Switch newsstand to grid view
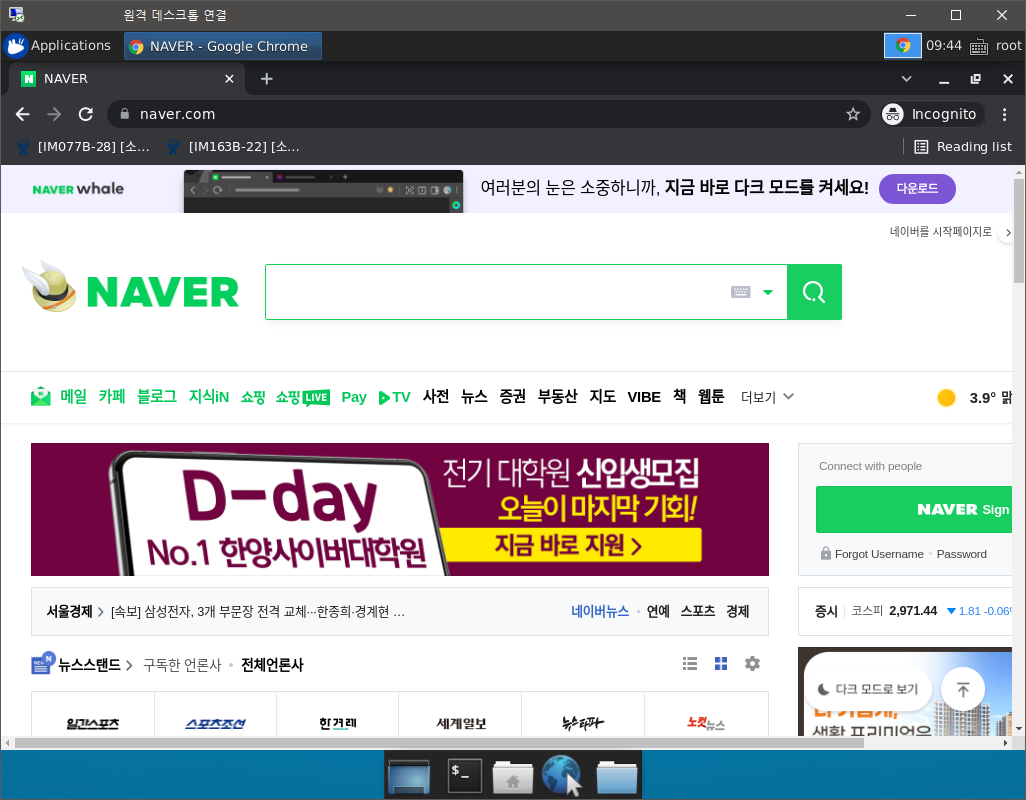This screenshot has width=1026, height=800. tap(721, 664)
